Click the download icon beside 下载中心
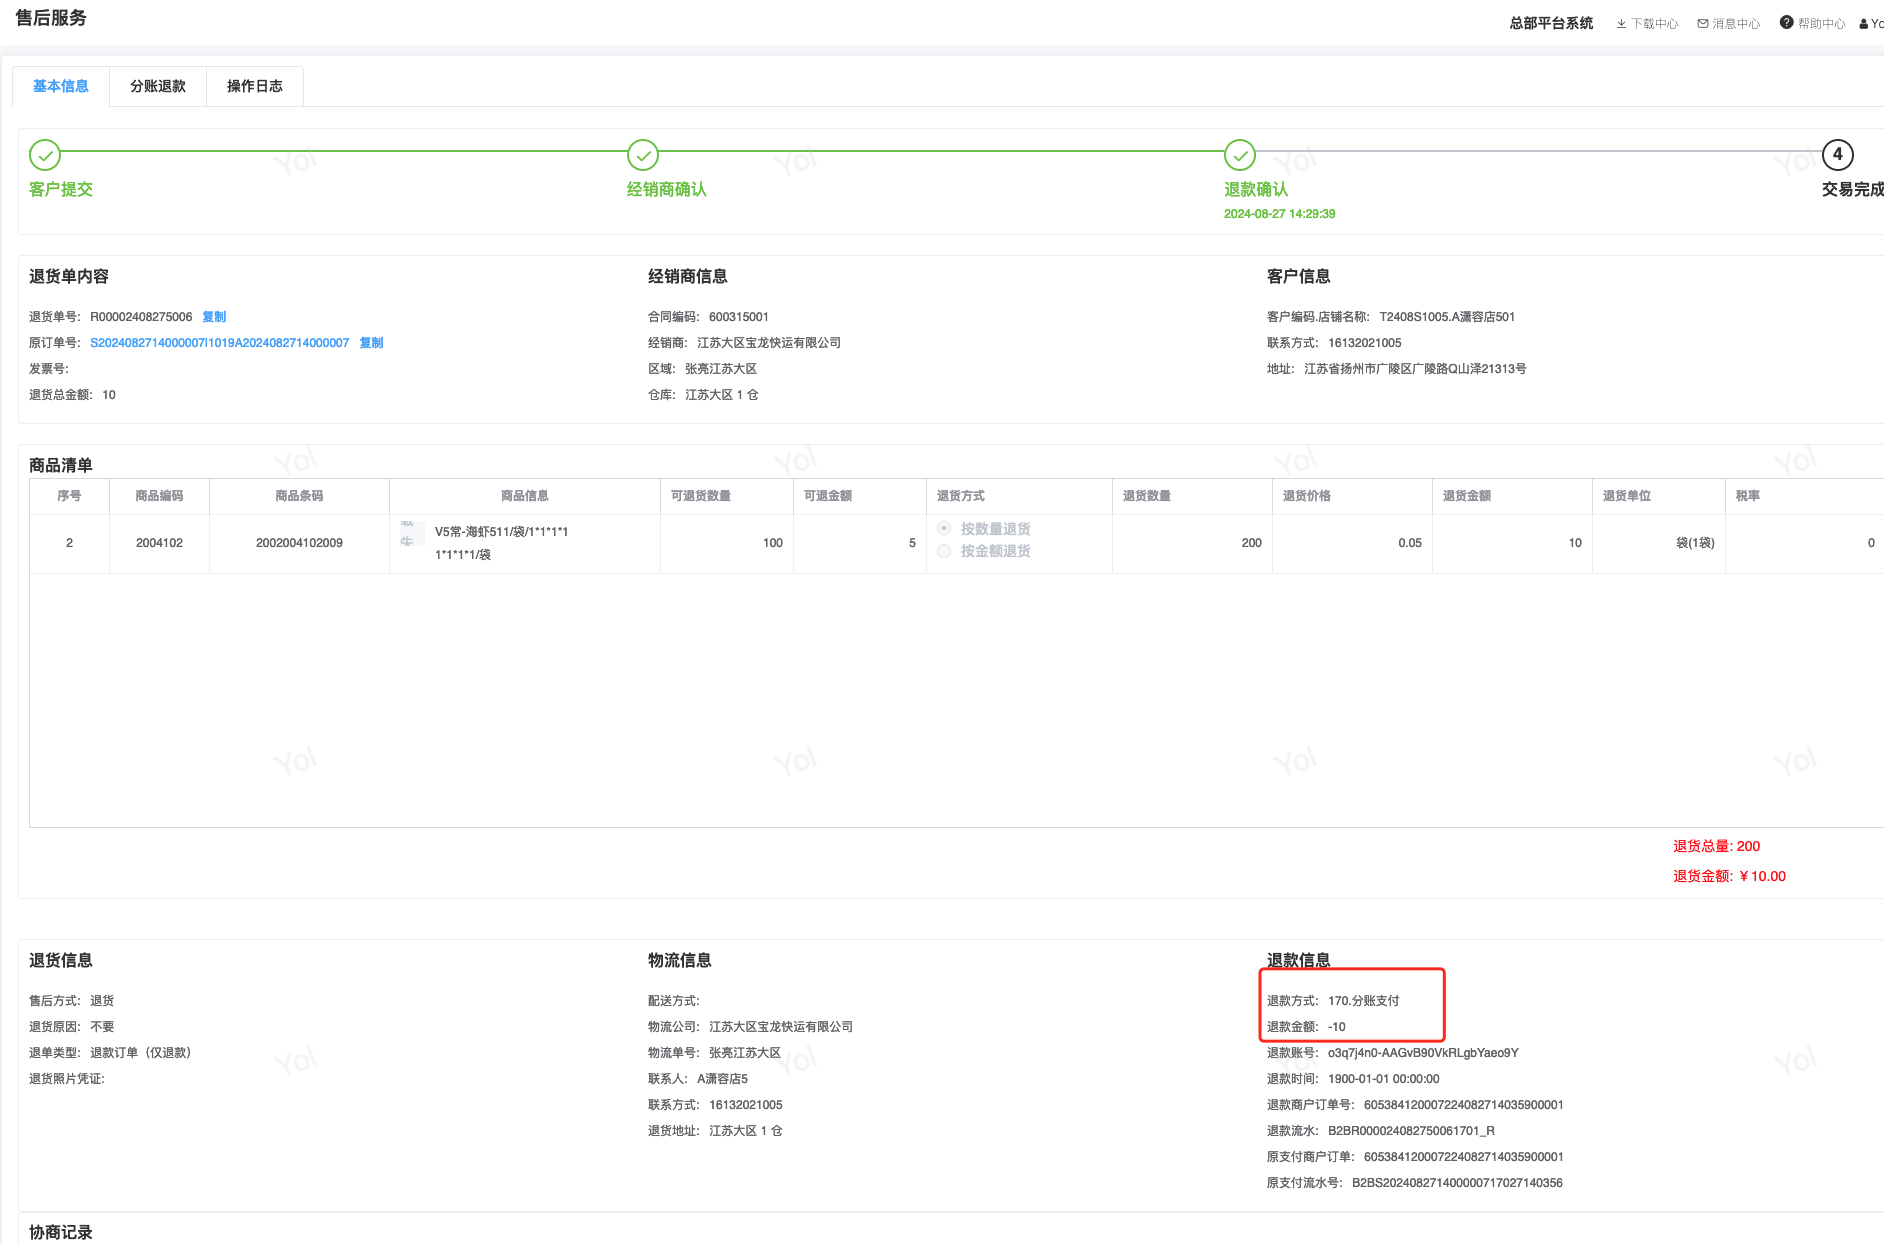 coord(1621,23)
